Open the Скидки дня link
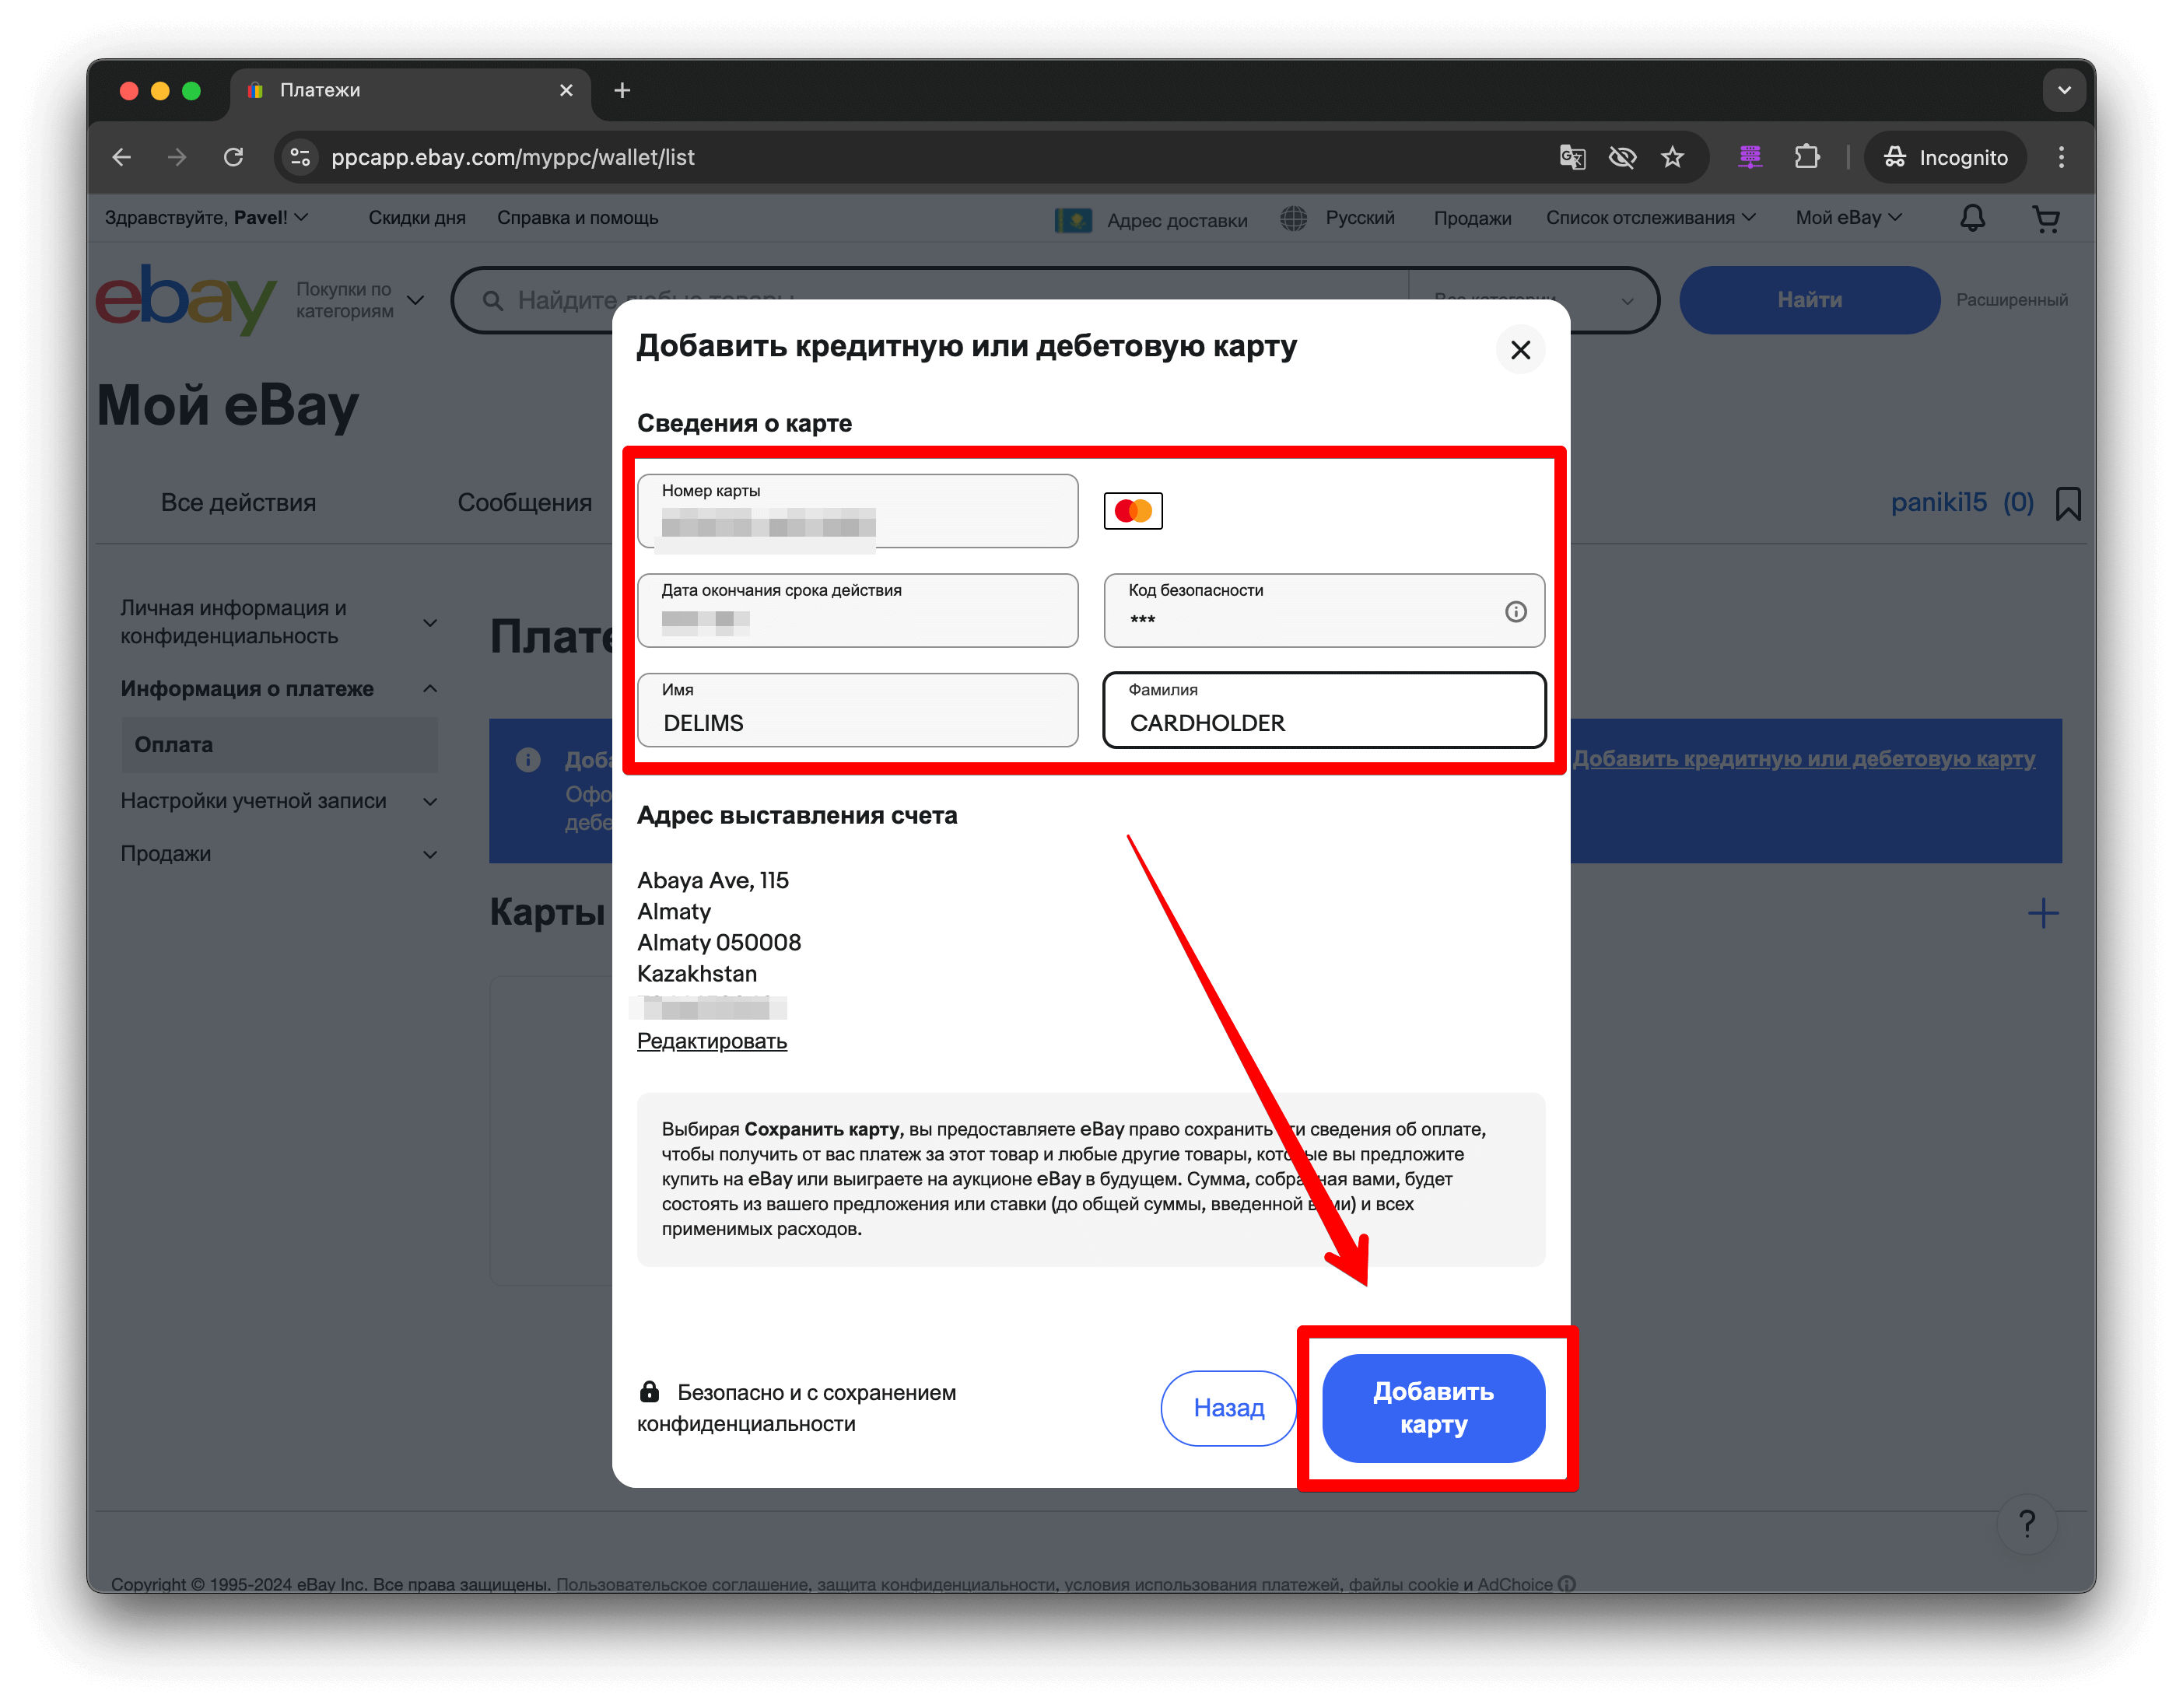The image size is (2183, 1708). (x=417, y=218)
